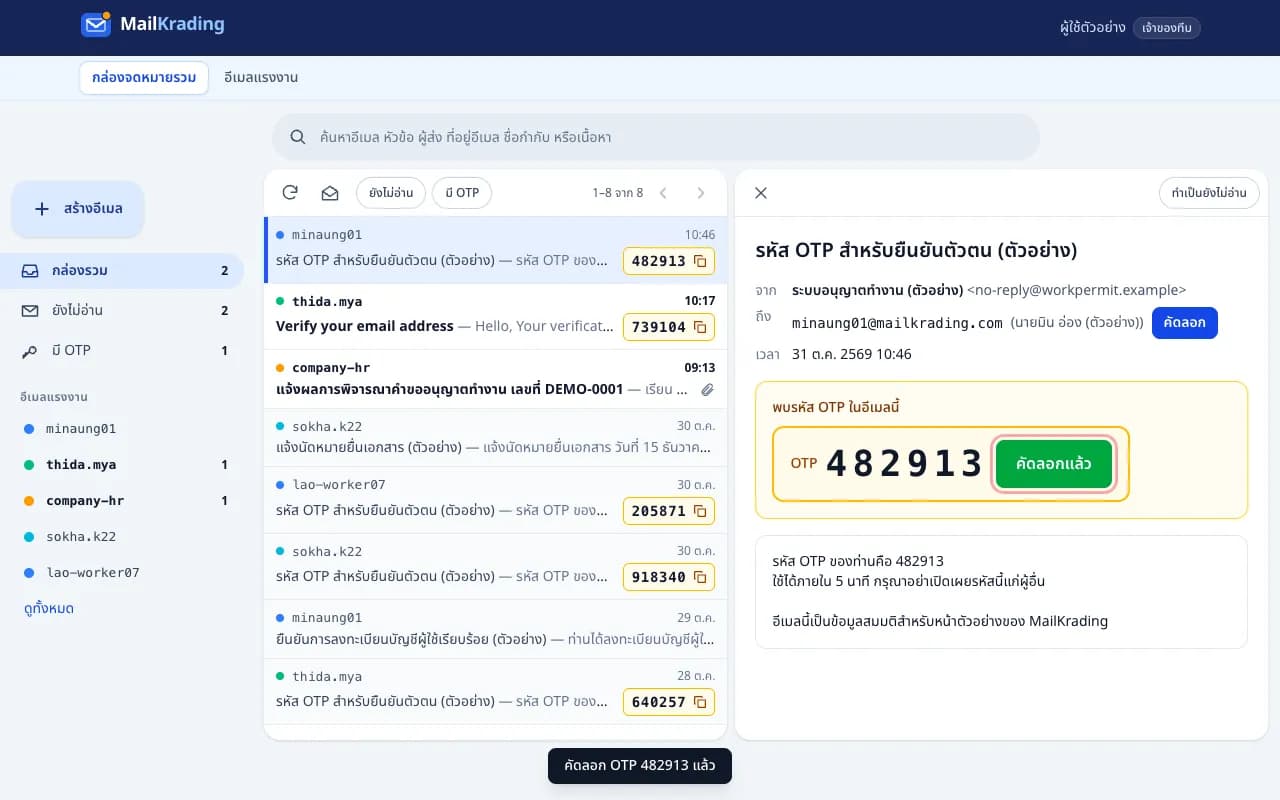The height and width of the screenshot is (800, 1280).
Task: Select thida.mya in worker email sidebar list
Action: pyautogui.click(x=127, y=464)
